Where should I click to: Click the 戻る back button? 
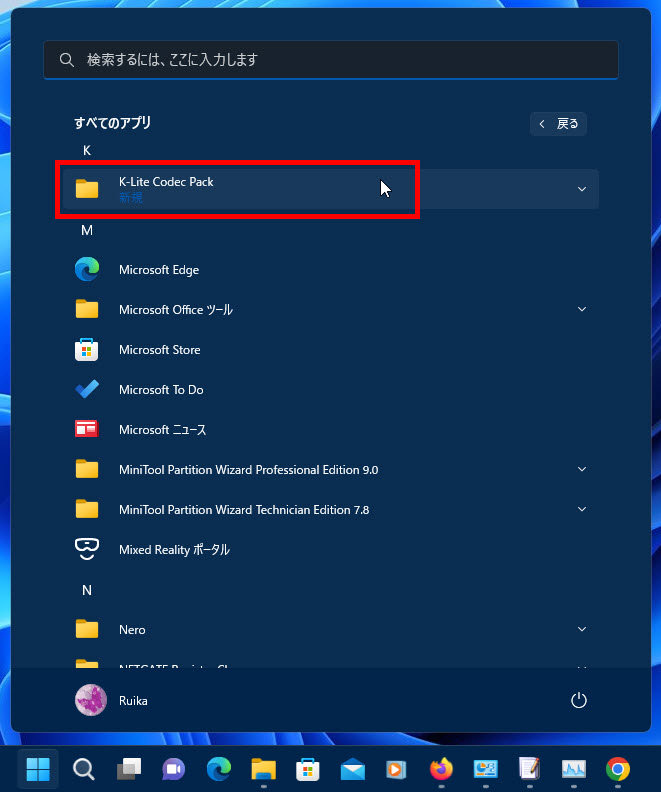click(558, 124)
